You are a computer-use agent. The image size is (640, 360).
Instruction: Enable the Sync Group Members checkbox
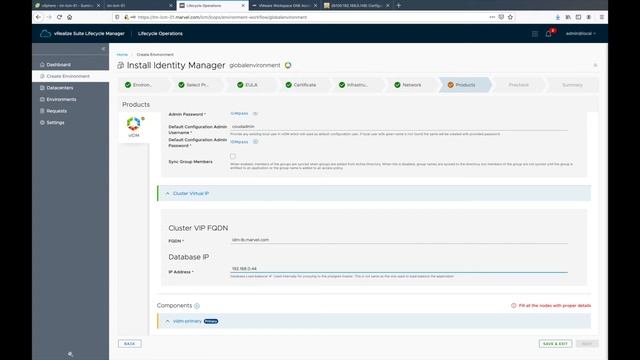pyautogui.click(x=233, y=156)
